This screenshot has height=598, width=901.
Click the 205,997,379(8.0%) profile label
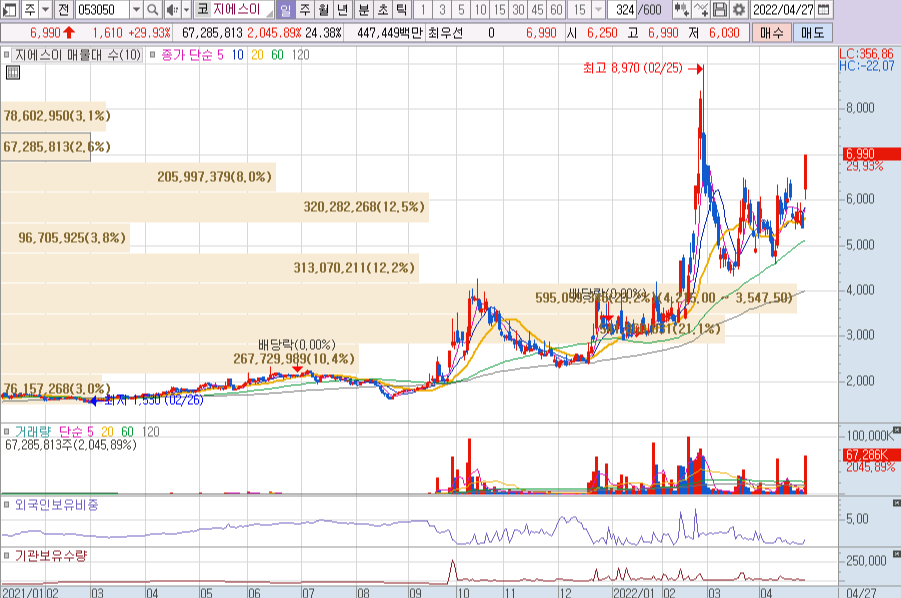pyautogui.click(x=214, y=176)
